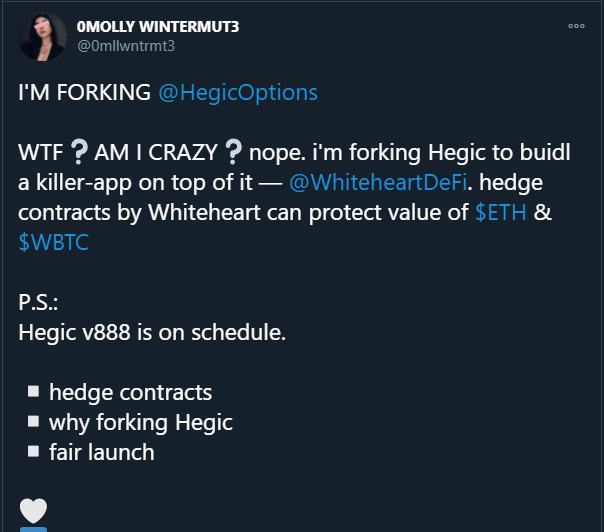
Task: Open the $ETH cashtag
Action: [501, 212]
